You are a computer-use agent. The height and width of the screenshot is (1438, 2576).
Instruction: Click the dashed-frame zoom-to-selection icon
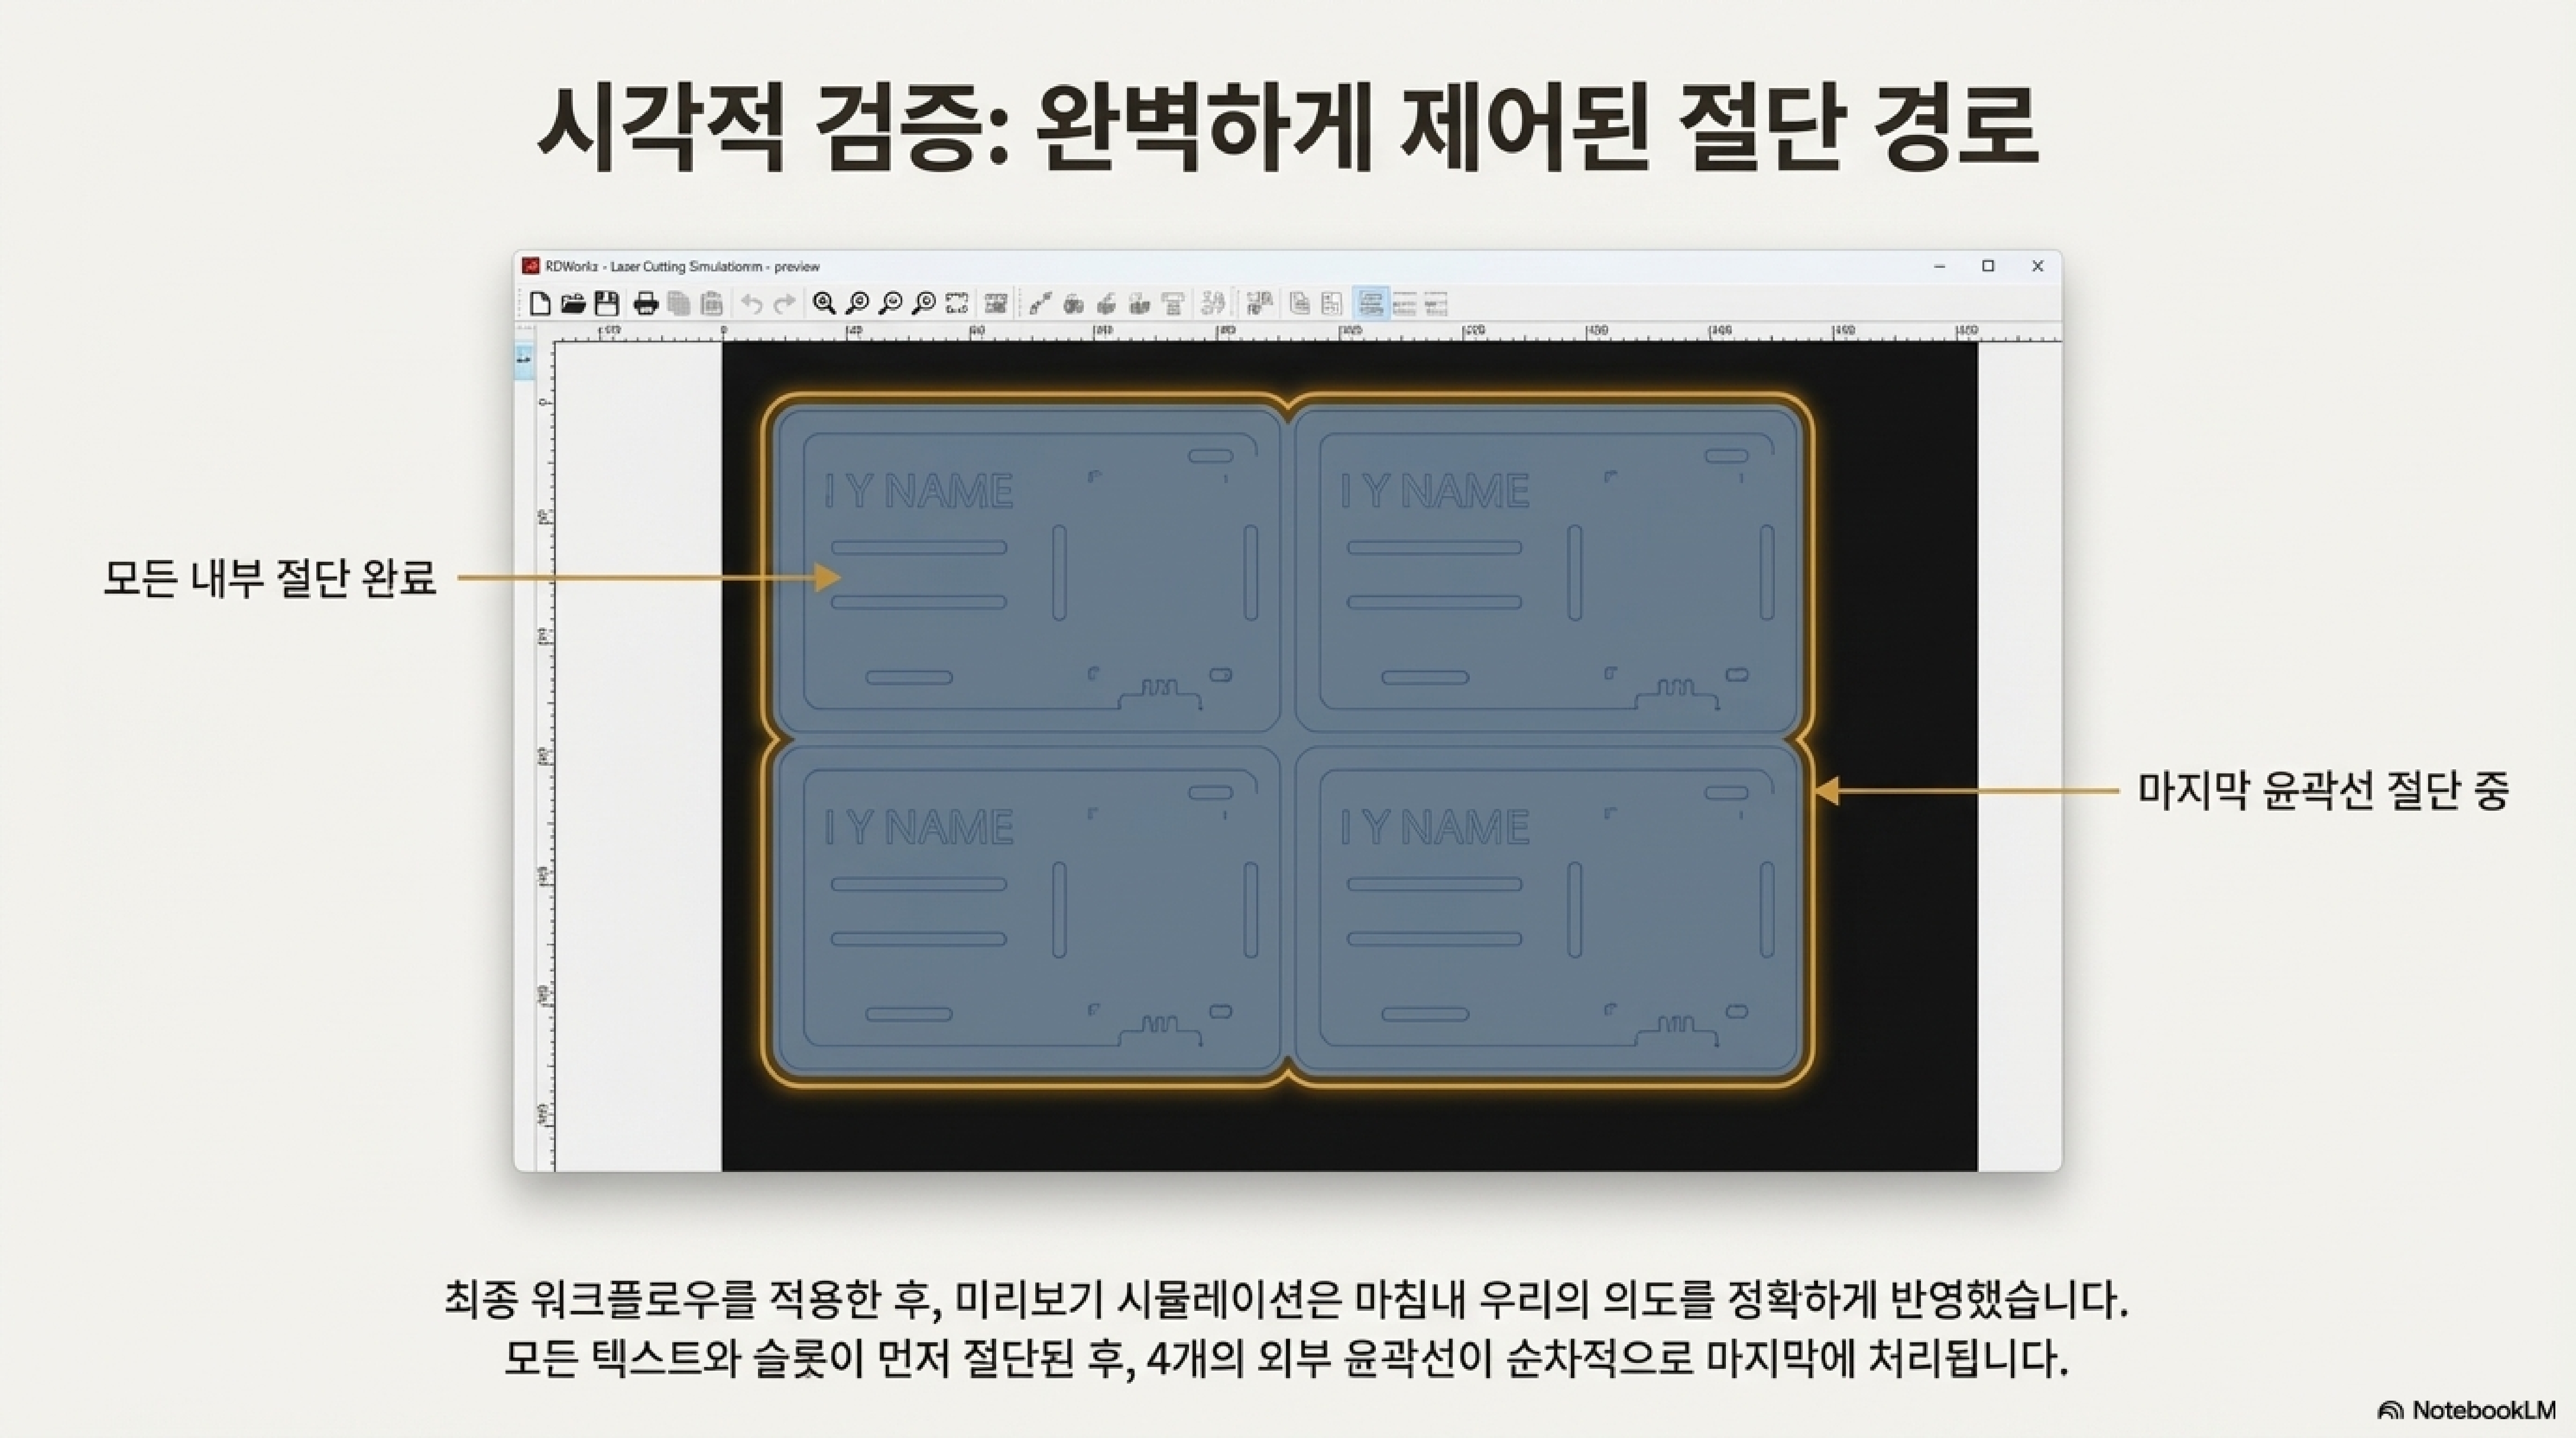point(957,303)
